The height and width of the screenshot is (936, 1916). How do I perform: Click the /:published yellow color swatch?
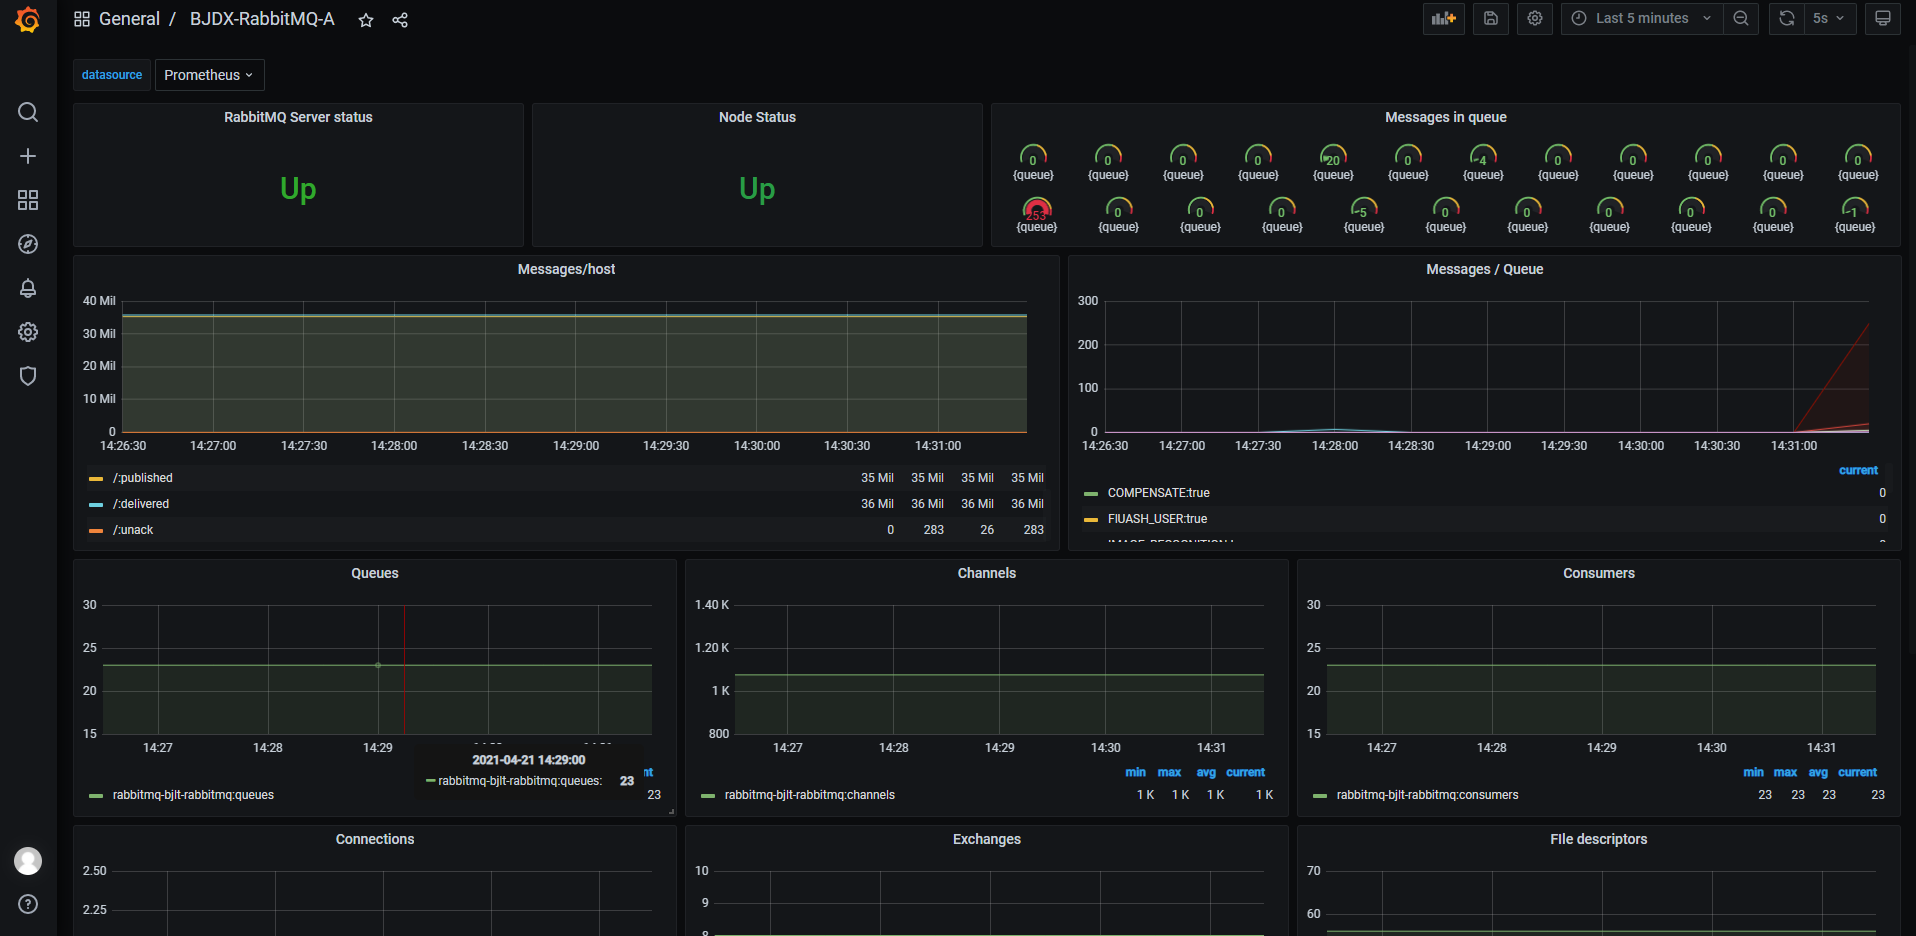tap(96, 479)
